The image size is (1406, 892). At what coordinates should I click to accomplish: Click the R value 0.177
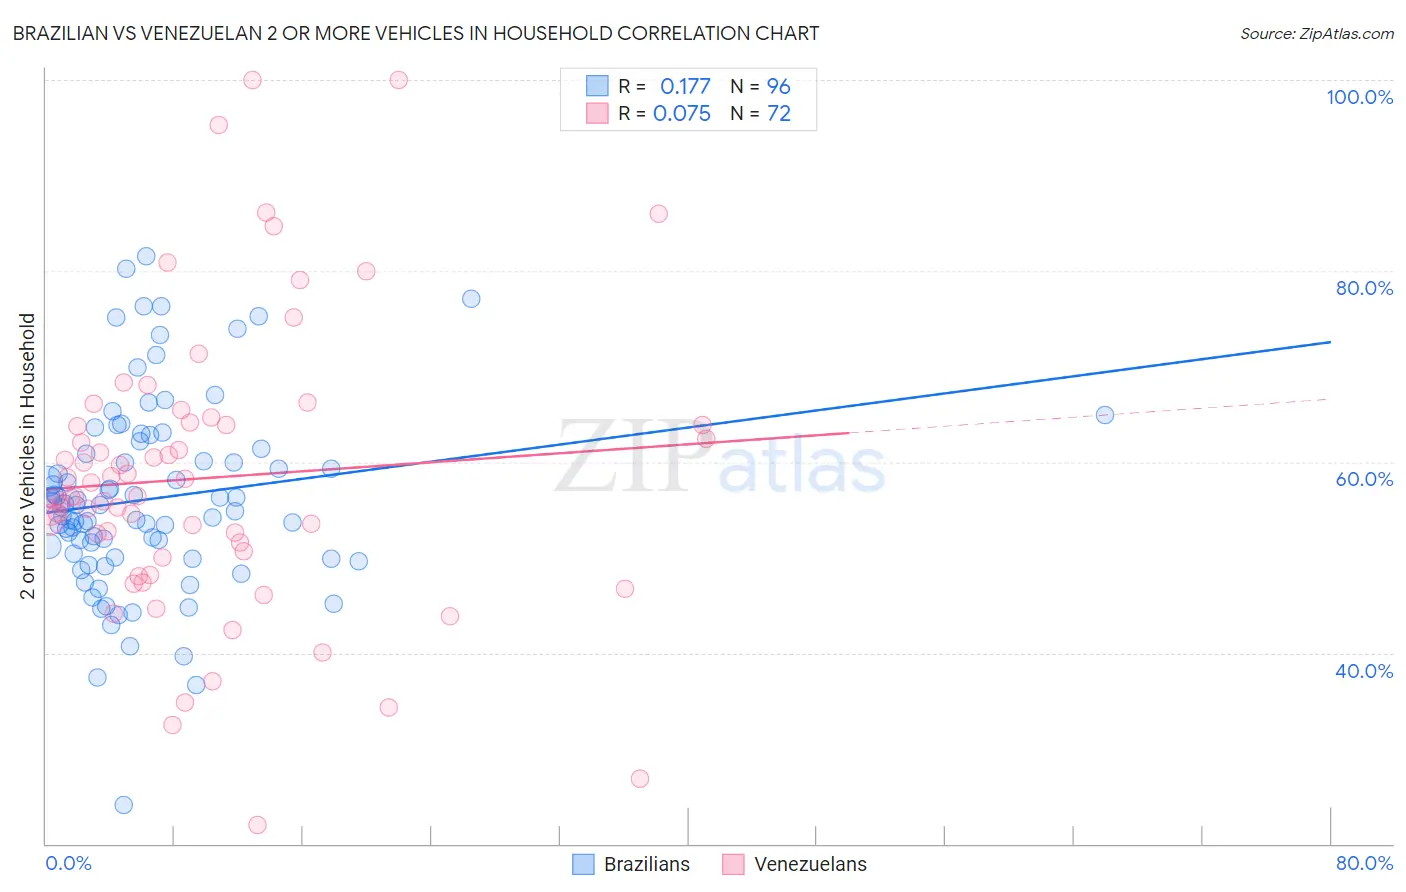coord(685,86)
